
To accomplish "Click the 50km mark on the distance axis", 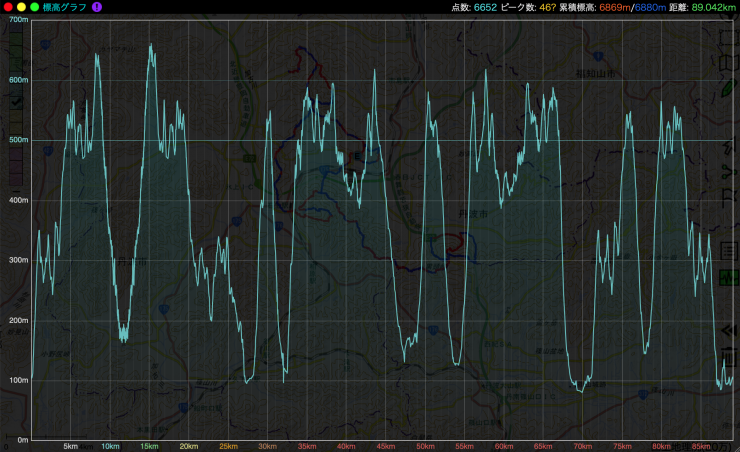I will 424,446.
